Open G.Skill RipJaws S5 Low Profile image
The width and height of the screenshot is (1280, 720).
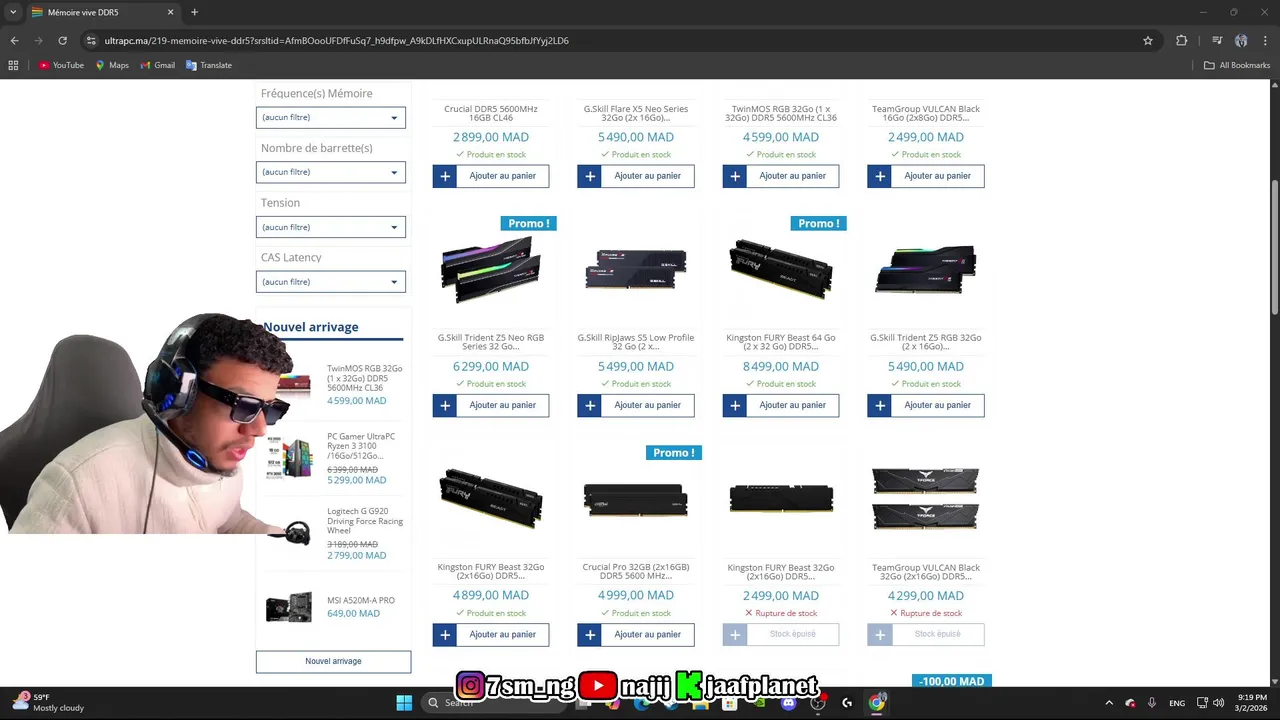636,270
